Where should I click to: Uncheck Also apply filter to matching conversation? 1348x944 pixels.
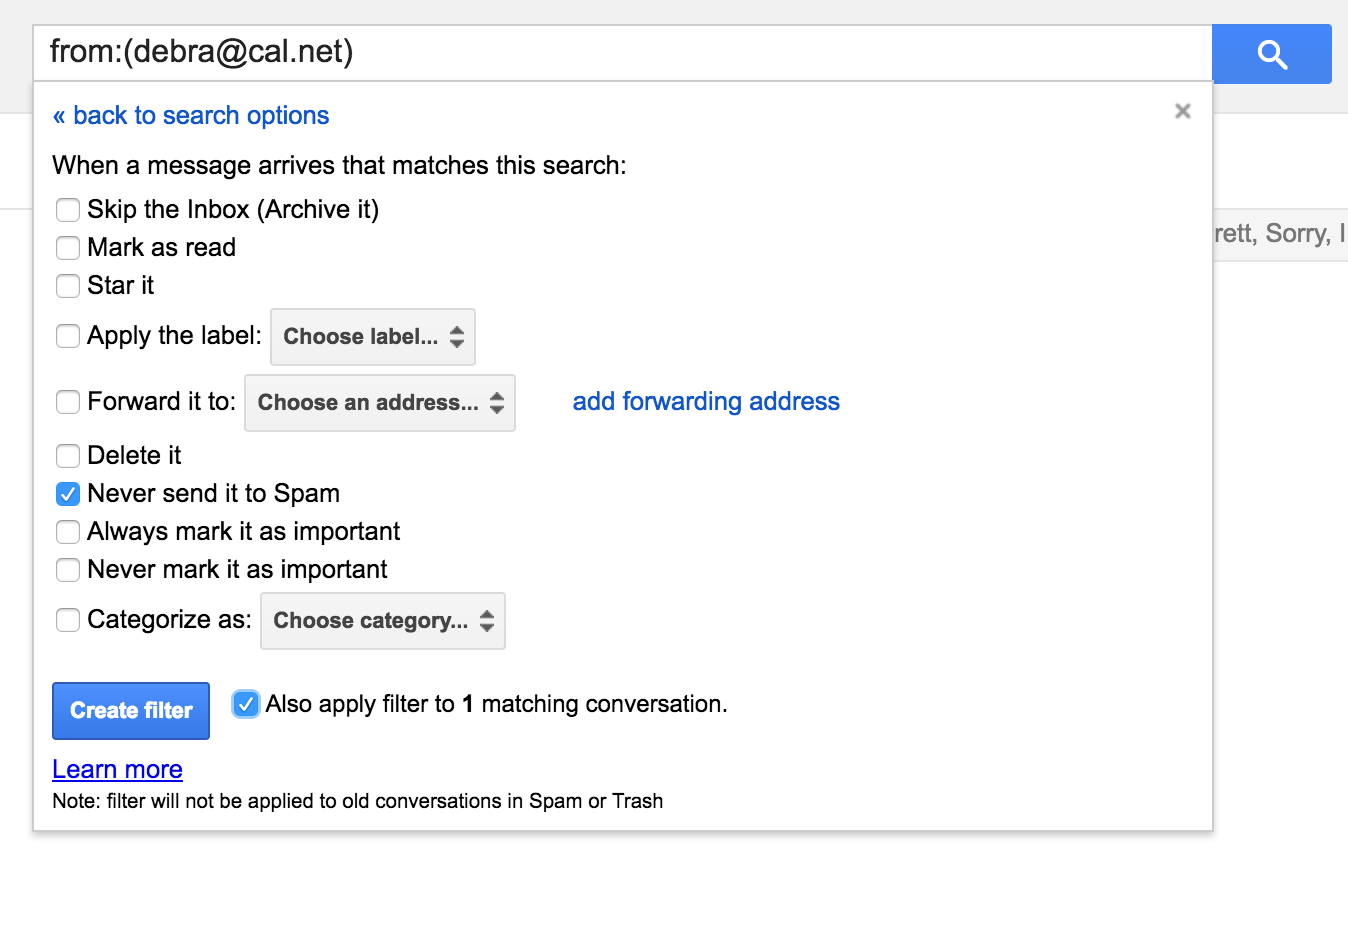tap(246, 704)
